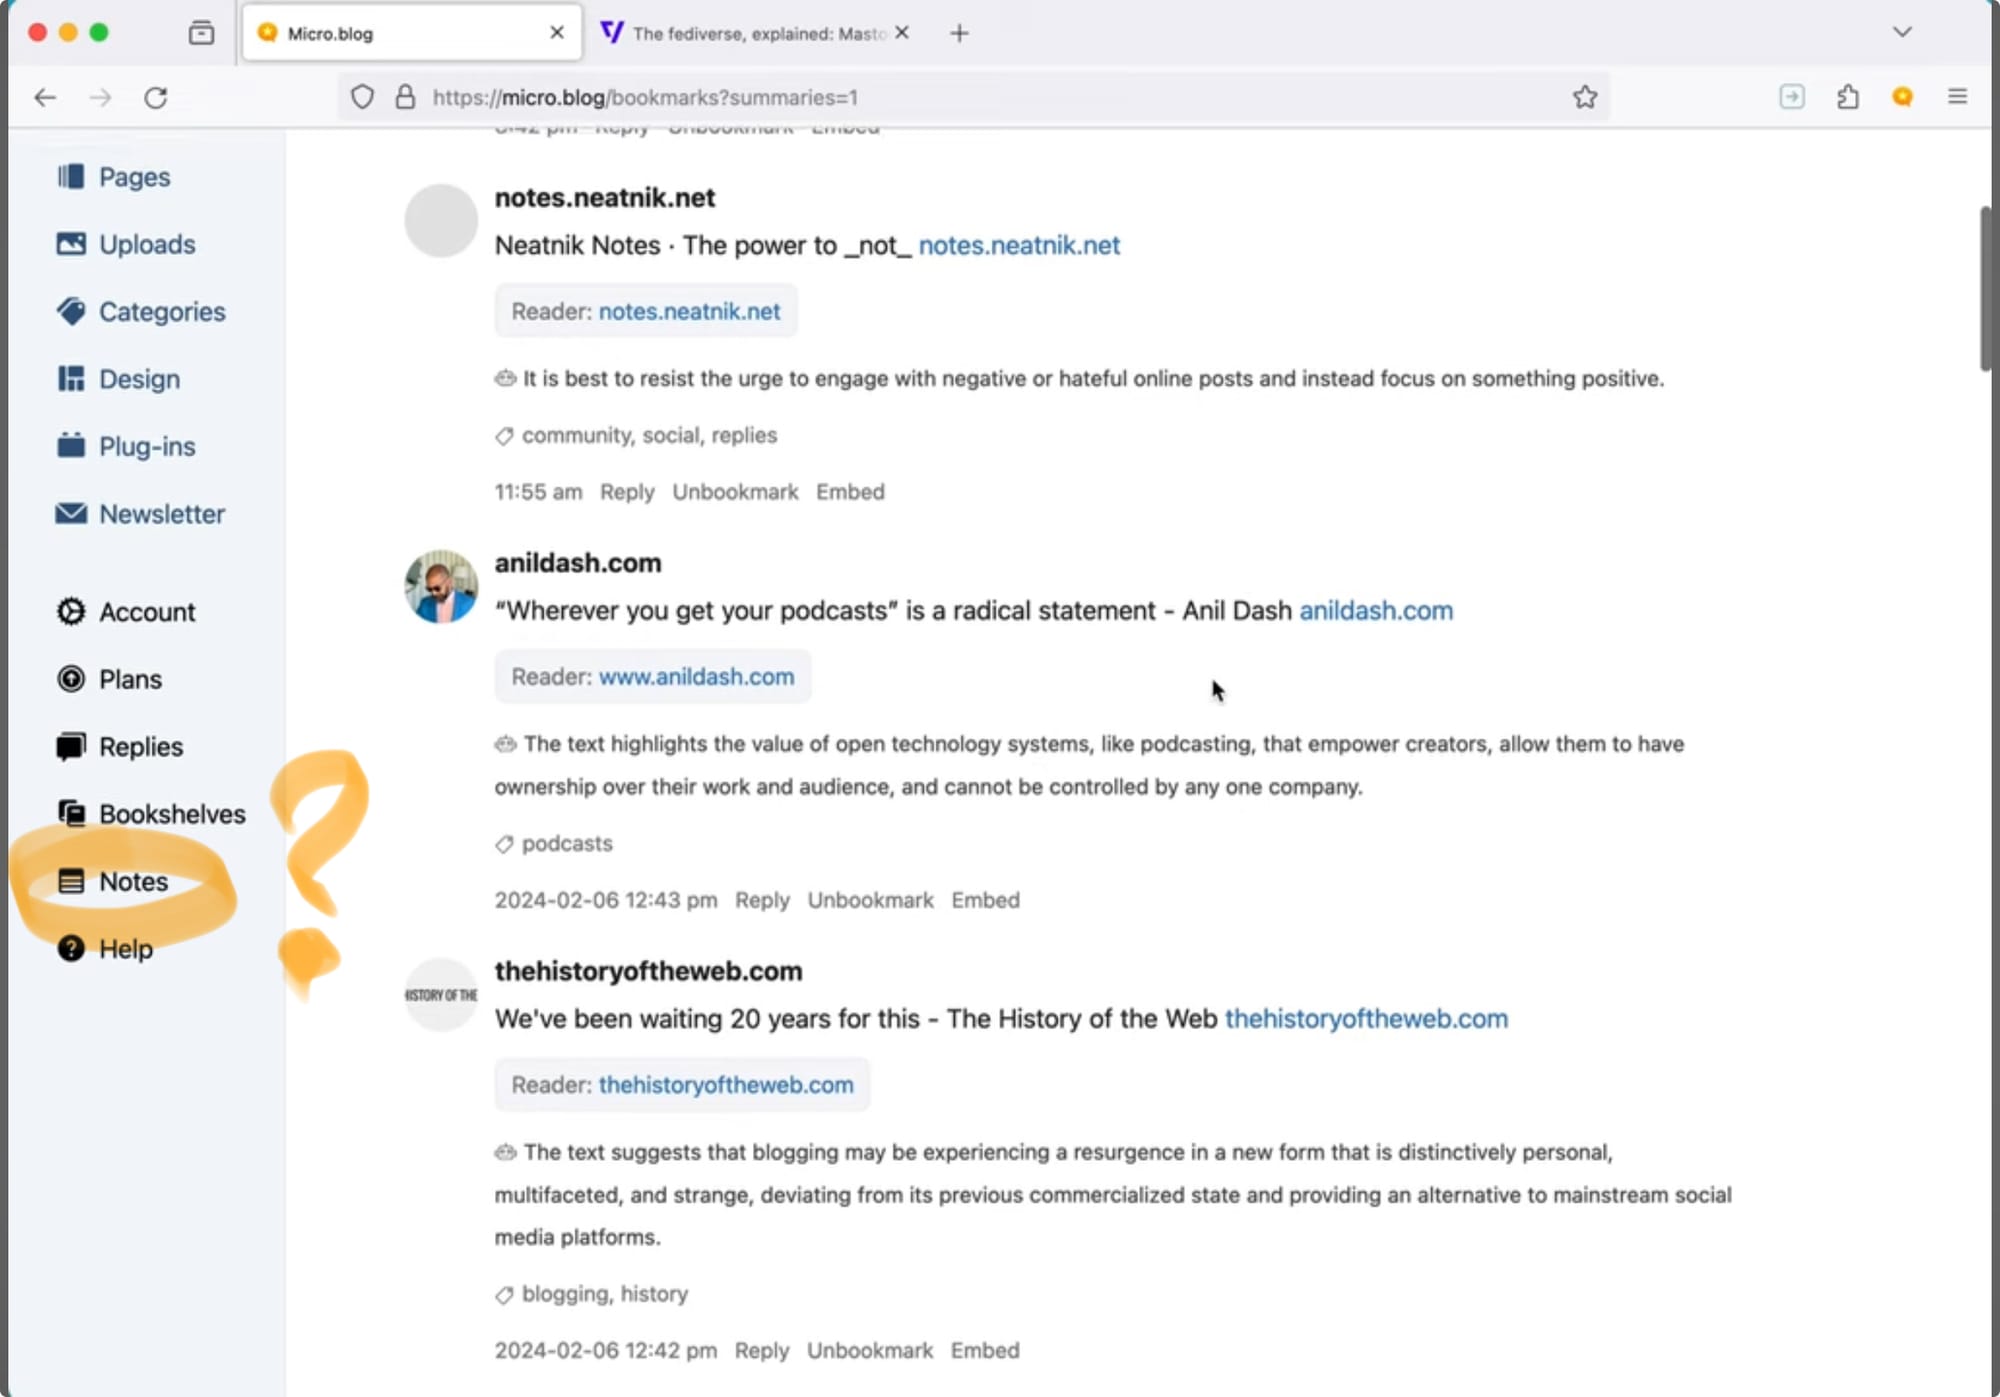Select the Uploads icon
This screenshot has height=1397, width=2000.
(x=71, y=244)
